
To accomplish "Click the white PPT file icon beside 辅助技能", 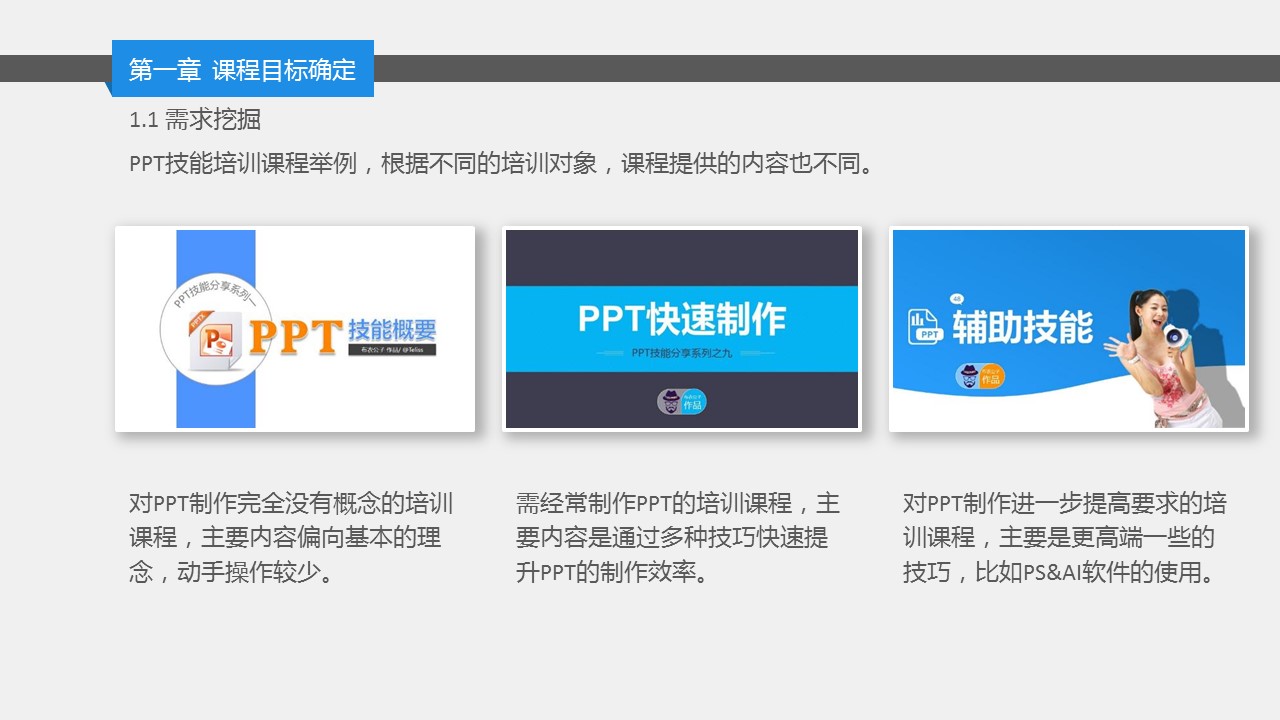I will 926,327.
